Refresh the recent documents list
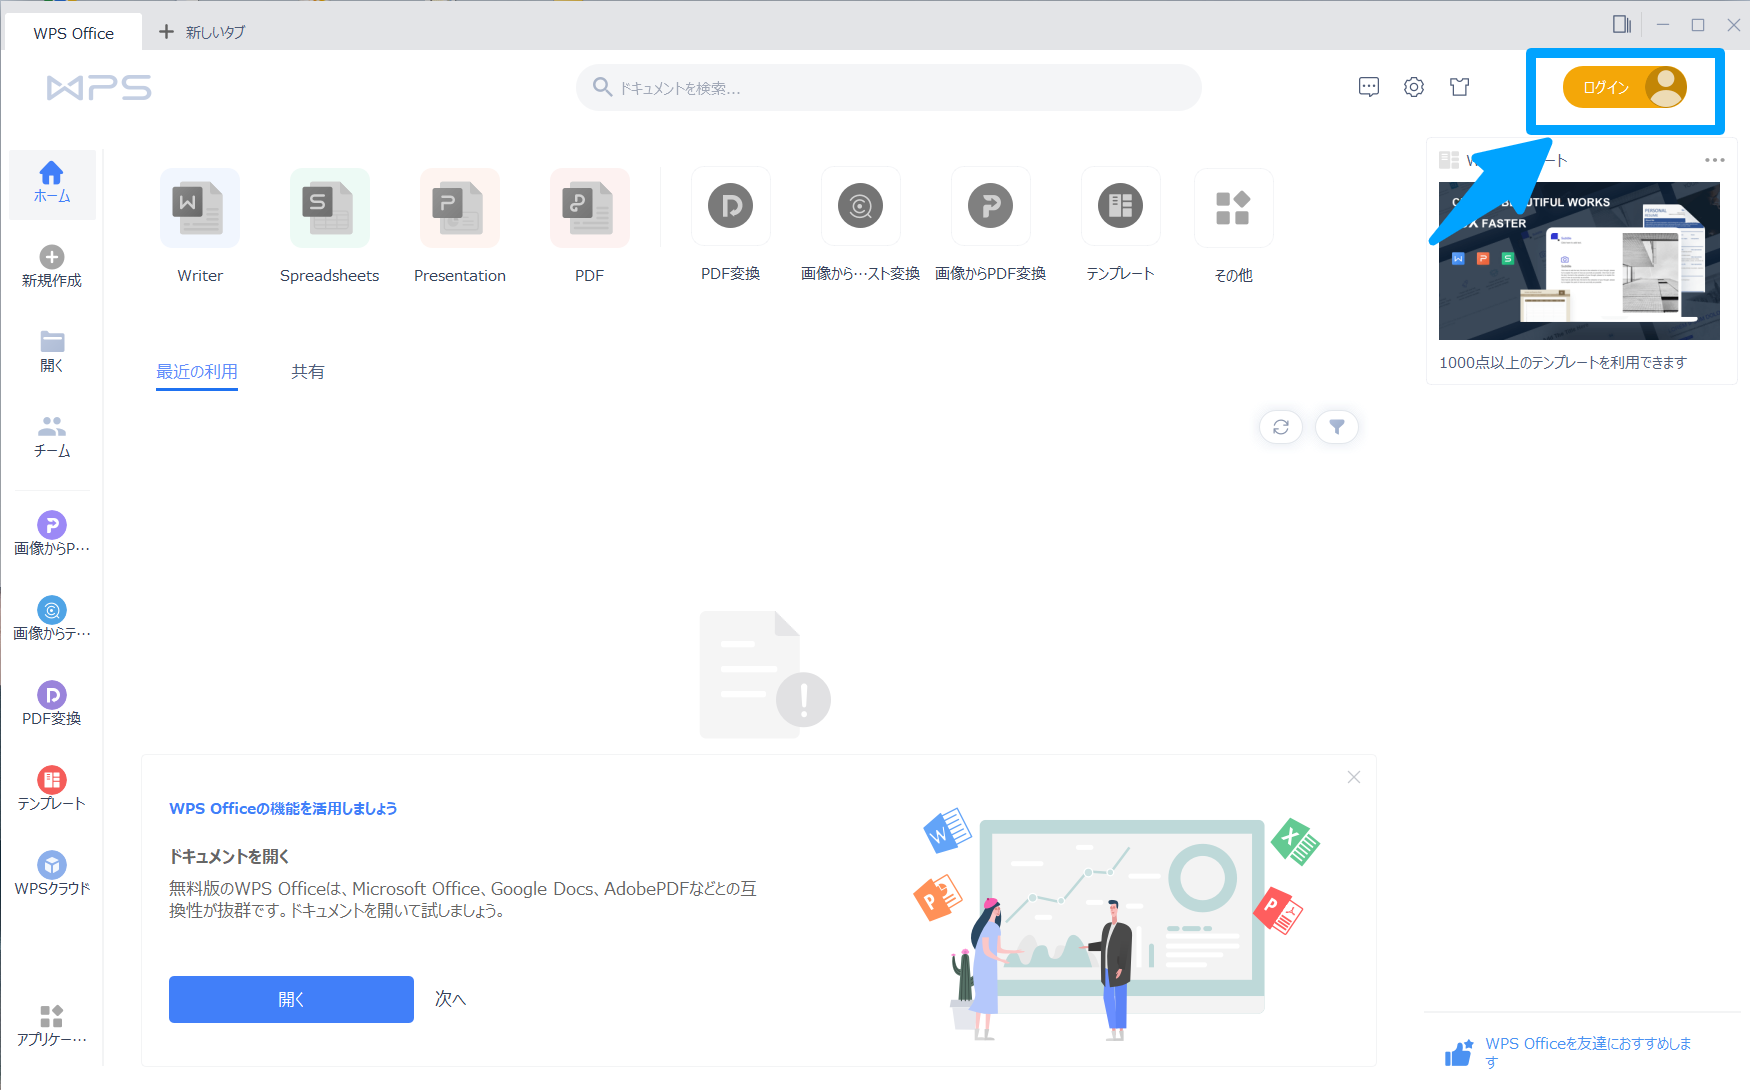Image resolution: width=1750 pixels, height=1090 pixels. click(1280, 426)
